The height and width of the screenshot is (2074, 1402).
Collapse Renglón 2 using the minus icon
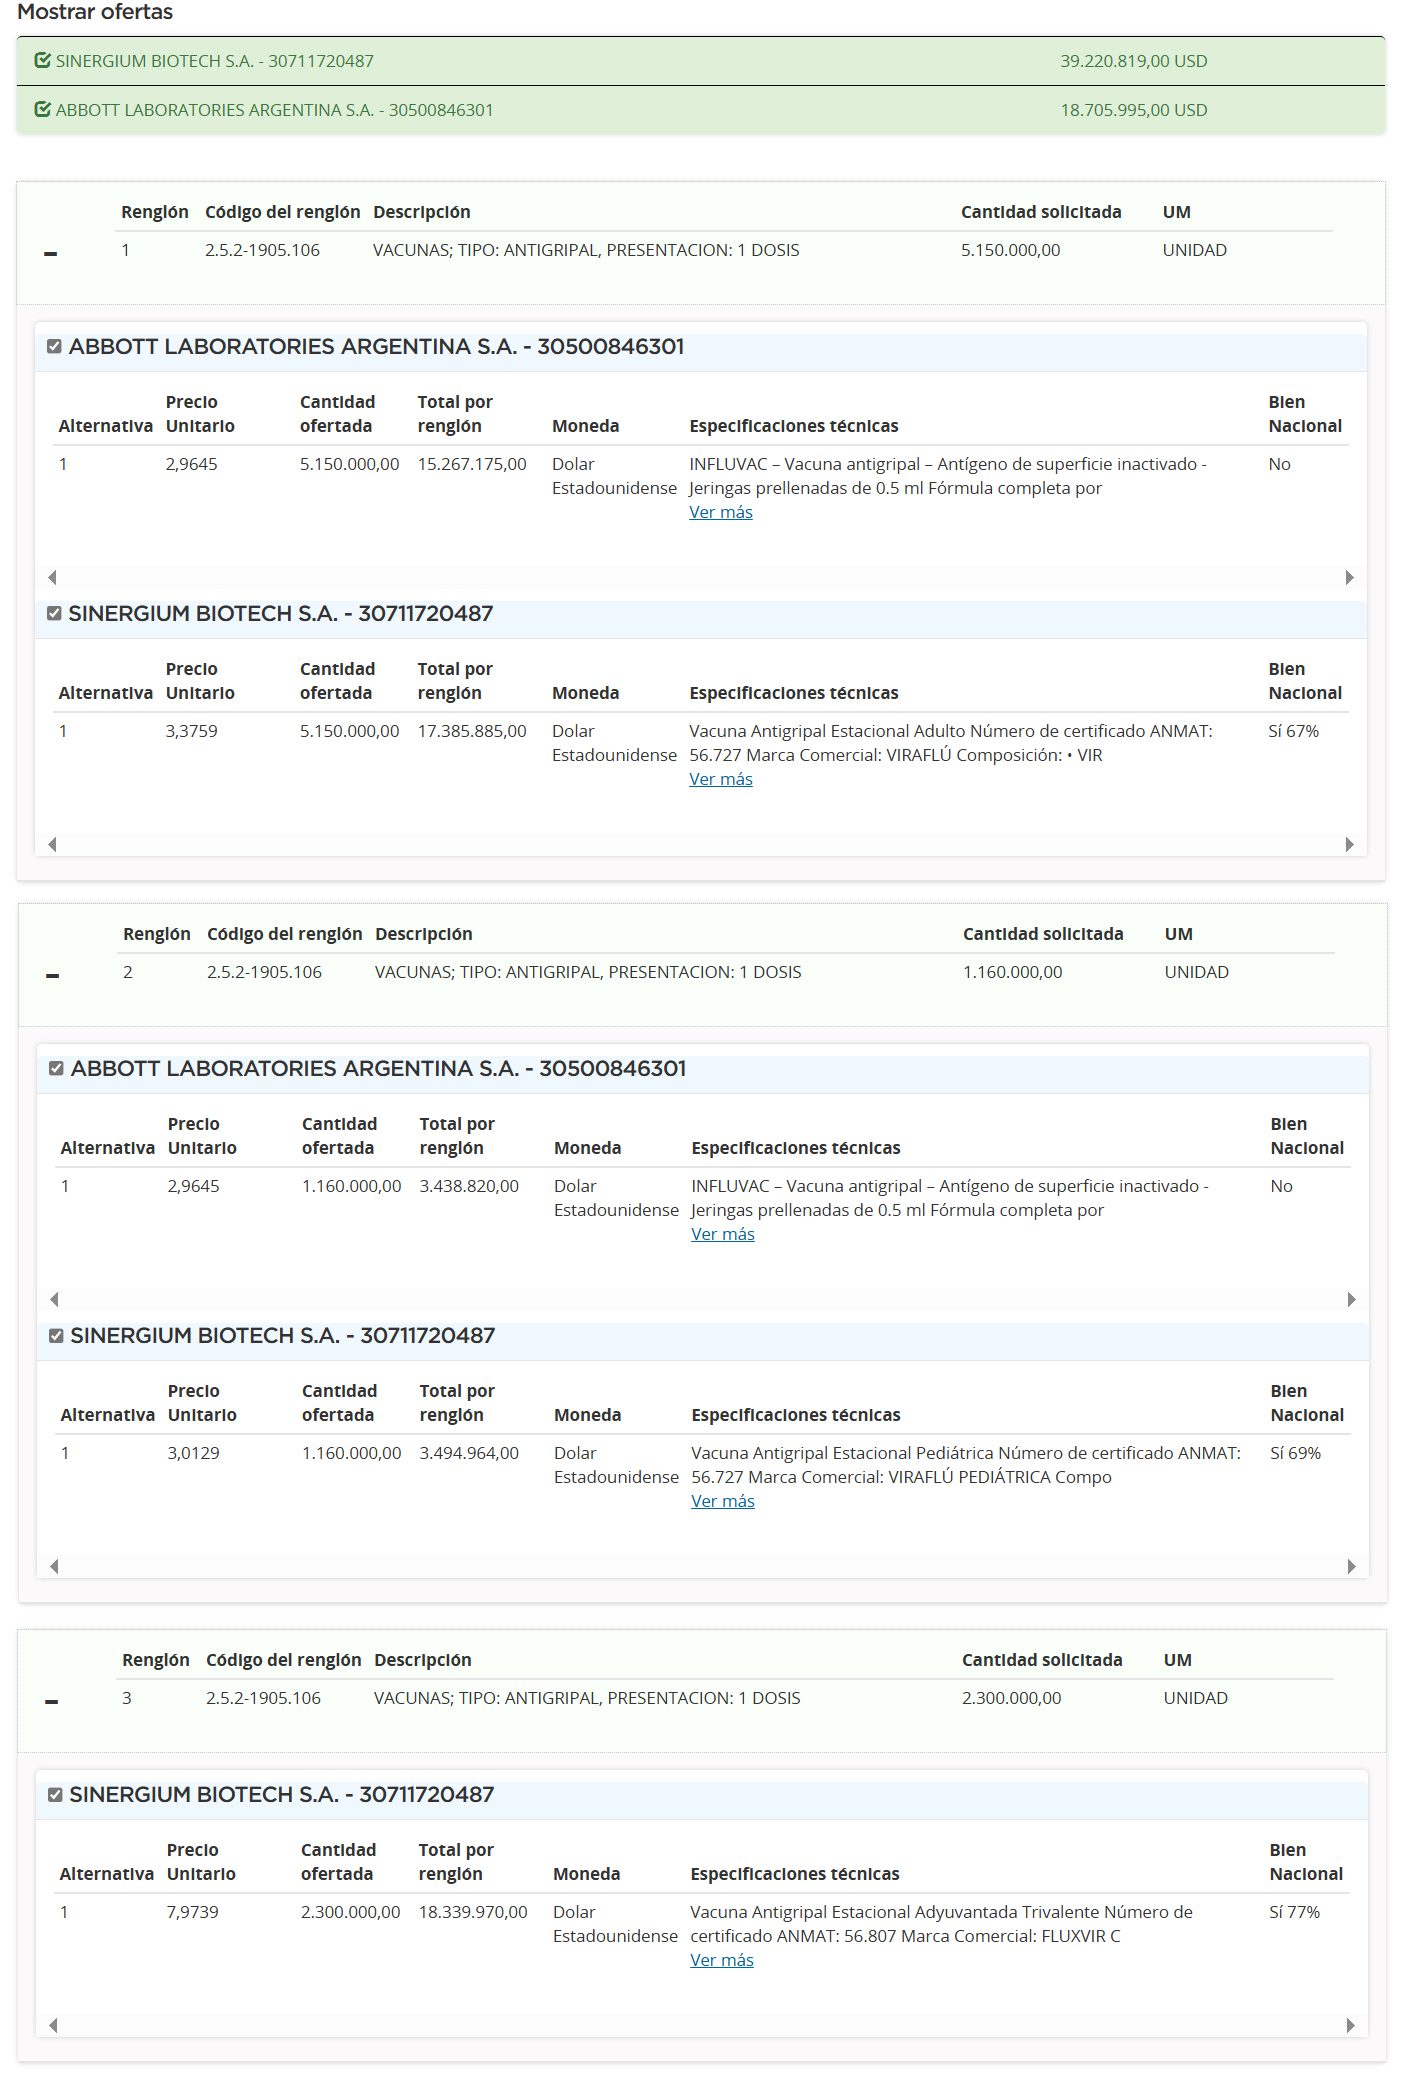(53, 976)
